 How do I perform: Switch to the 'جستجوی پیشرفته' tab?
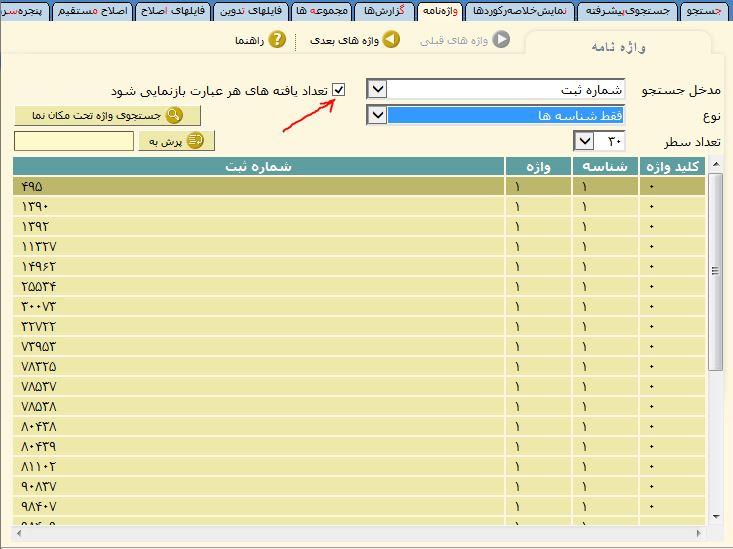[x=628, y=11]
